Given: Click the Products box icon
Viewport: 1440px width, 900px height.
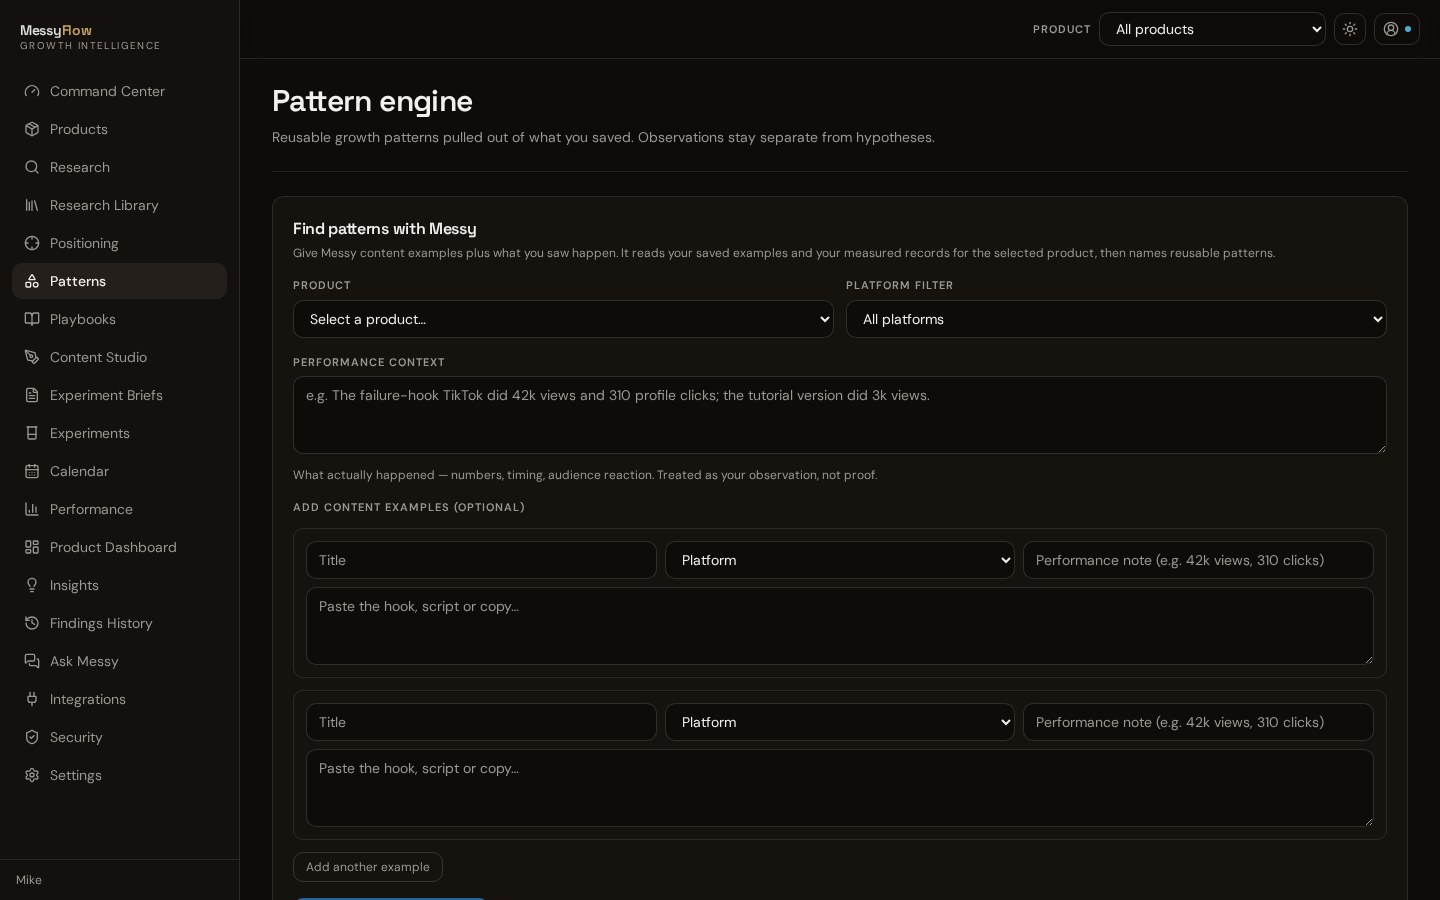Looking at the screenshot, I should coord(32,129).
